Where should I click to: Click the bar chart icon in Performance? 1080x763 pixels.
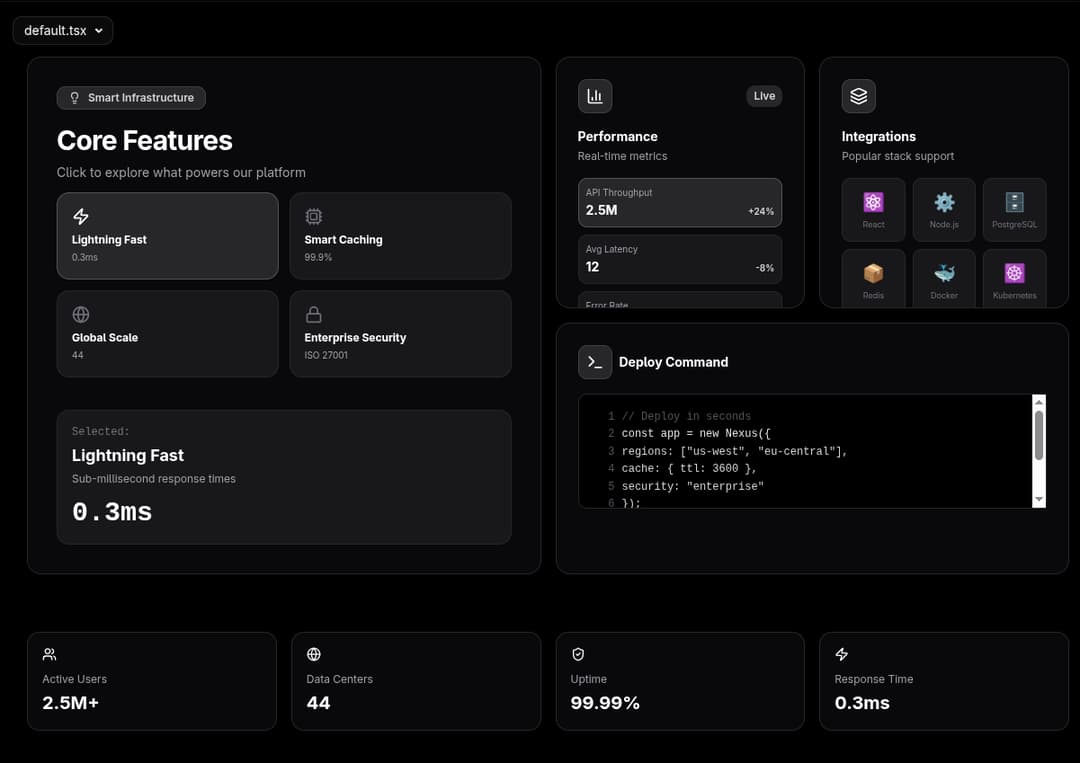click(595, 96)
